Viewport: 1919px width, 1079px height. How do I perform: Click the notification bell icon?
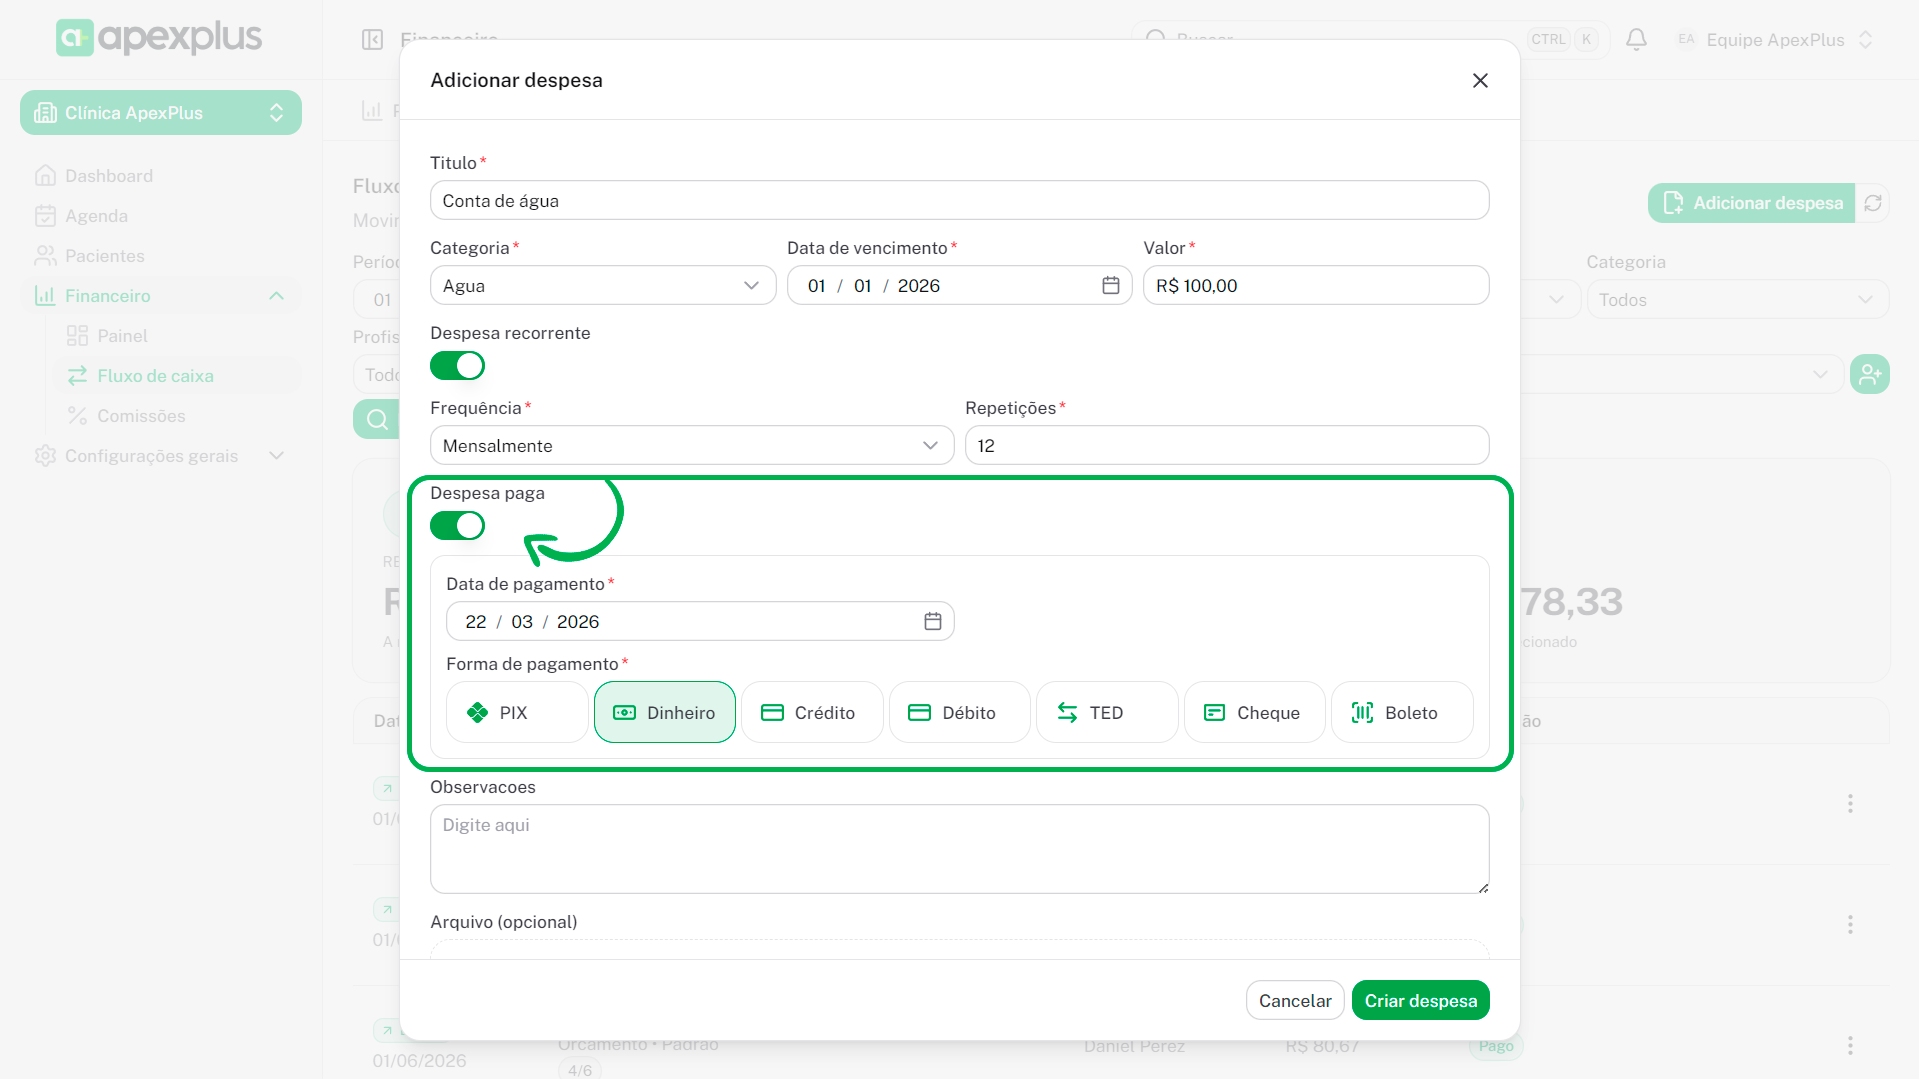coord(1636,40)
